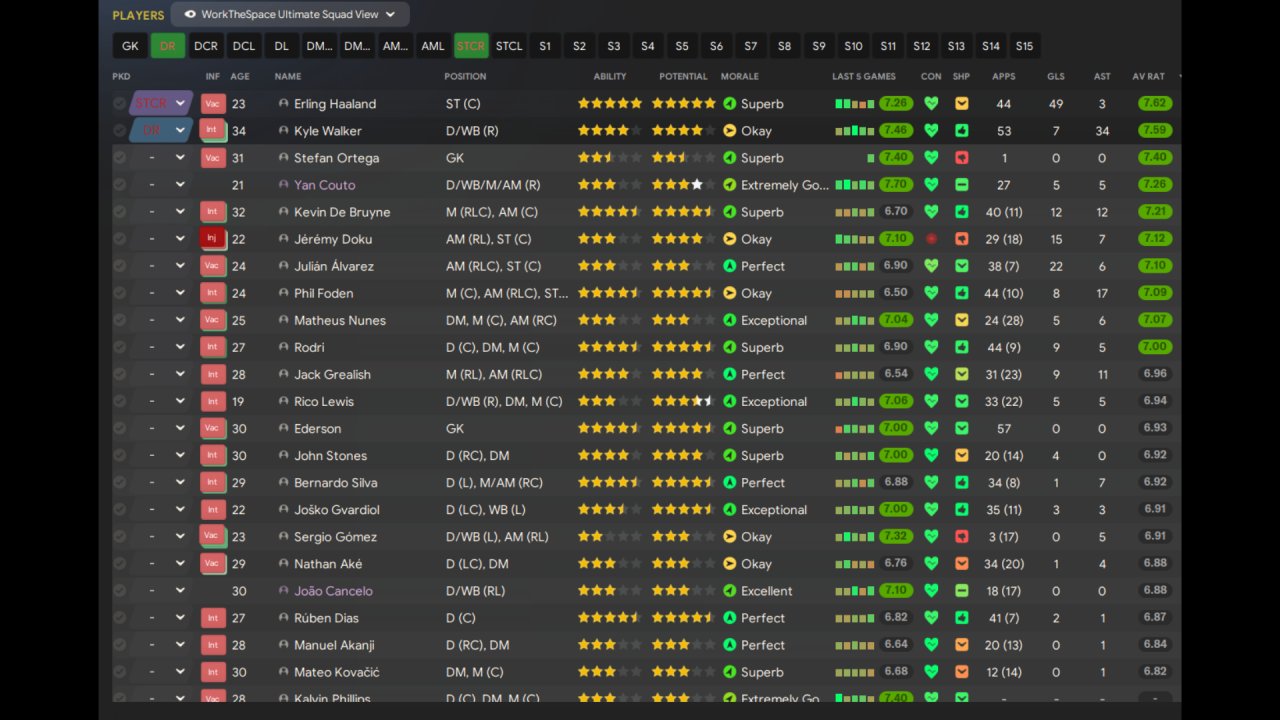Screen dimensions: 1280x720
Task: Select the row checkbox for Phil Foden
Action: [120, 293]
